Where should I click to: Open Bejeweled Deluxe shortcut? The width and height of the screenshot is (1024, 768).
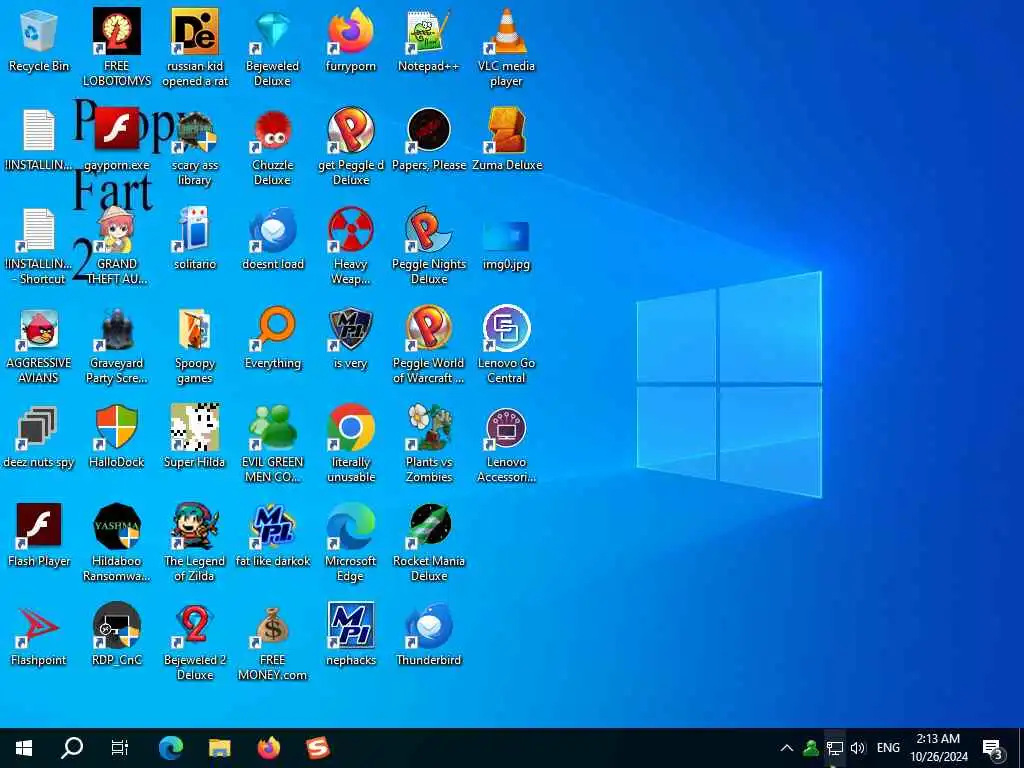pos(272,48)
